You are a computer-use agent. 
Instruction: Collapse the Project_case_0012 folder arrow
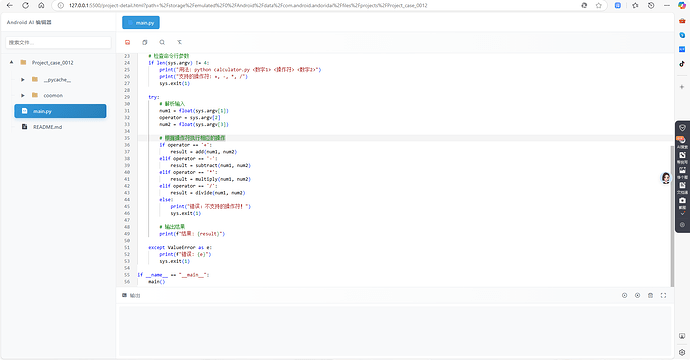[11, 62]
